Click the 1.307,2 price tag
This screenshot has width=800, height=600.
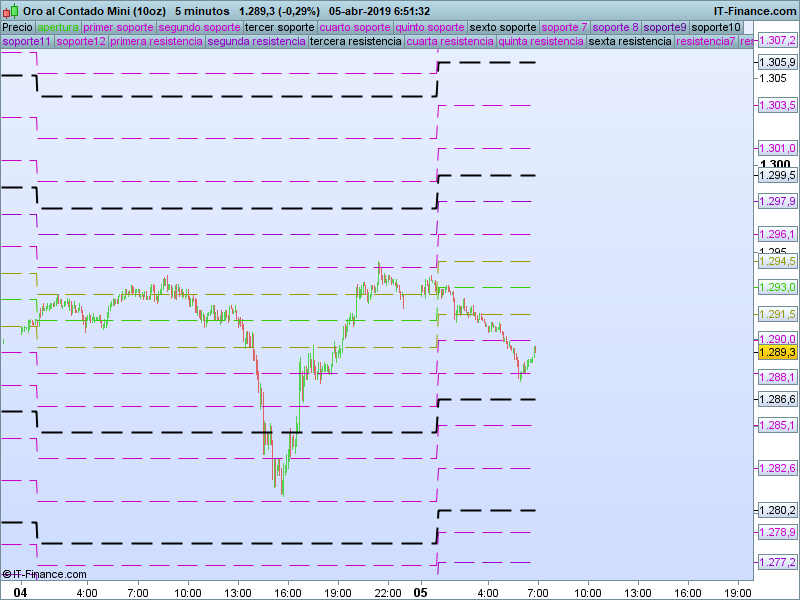coord(777,40)
